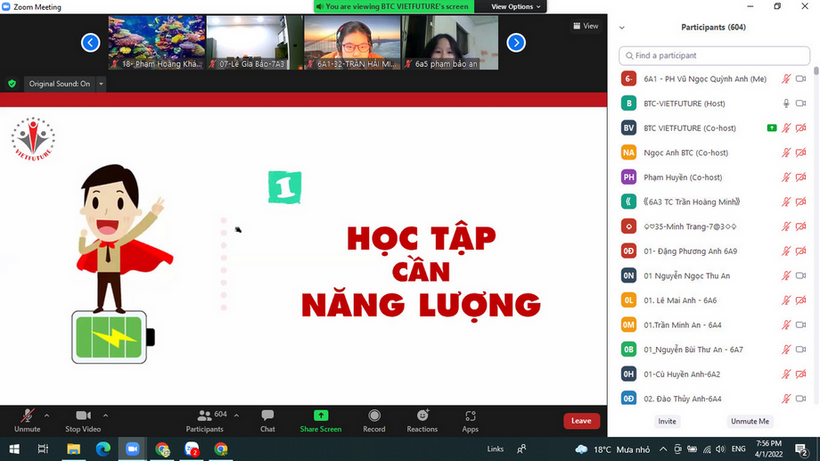Open audio options arrow beside Unmute
The image size is (820, 461).
(x=48, y=414)
